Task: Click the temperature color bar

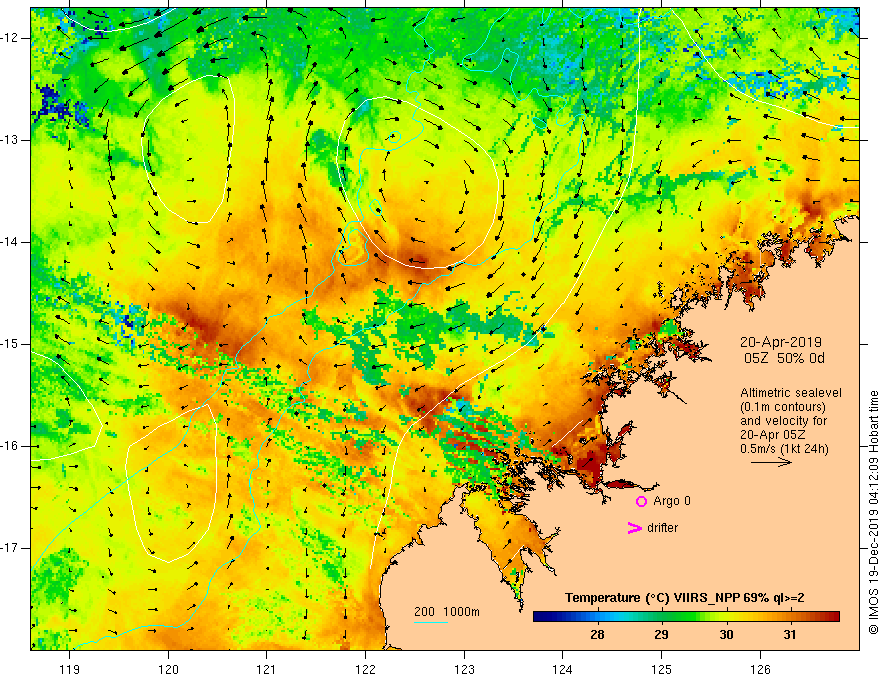Action: tap(686, 617)
